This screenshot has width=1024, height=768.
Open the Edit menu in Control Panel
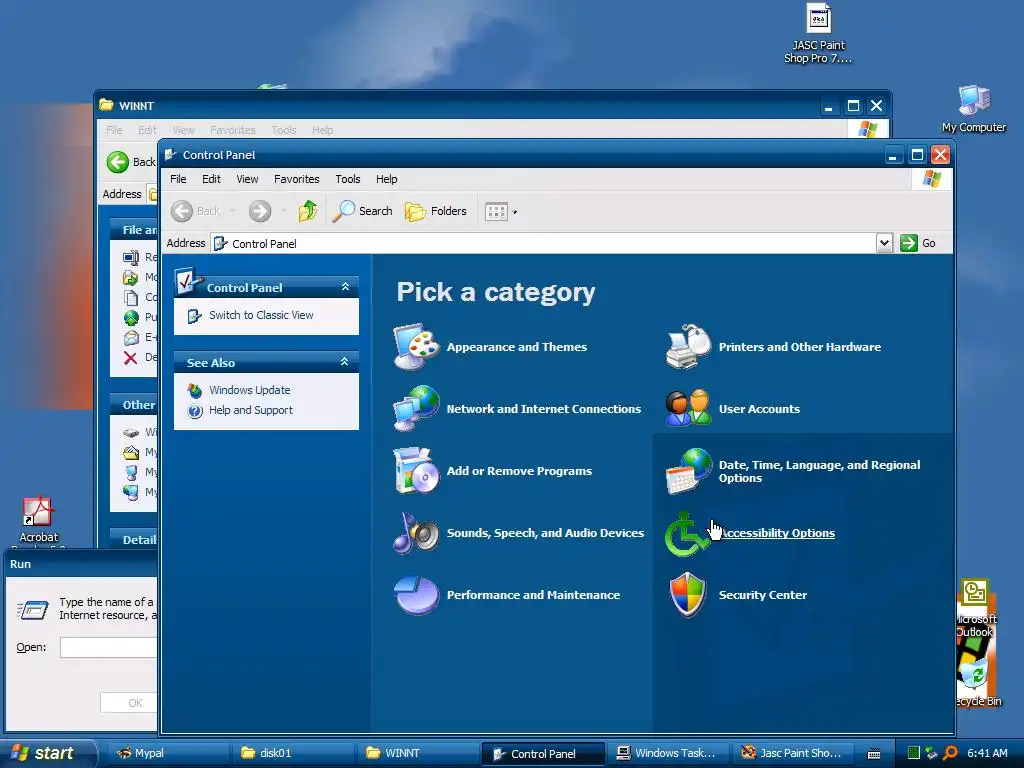coord(211,179)
